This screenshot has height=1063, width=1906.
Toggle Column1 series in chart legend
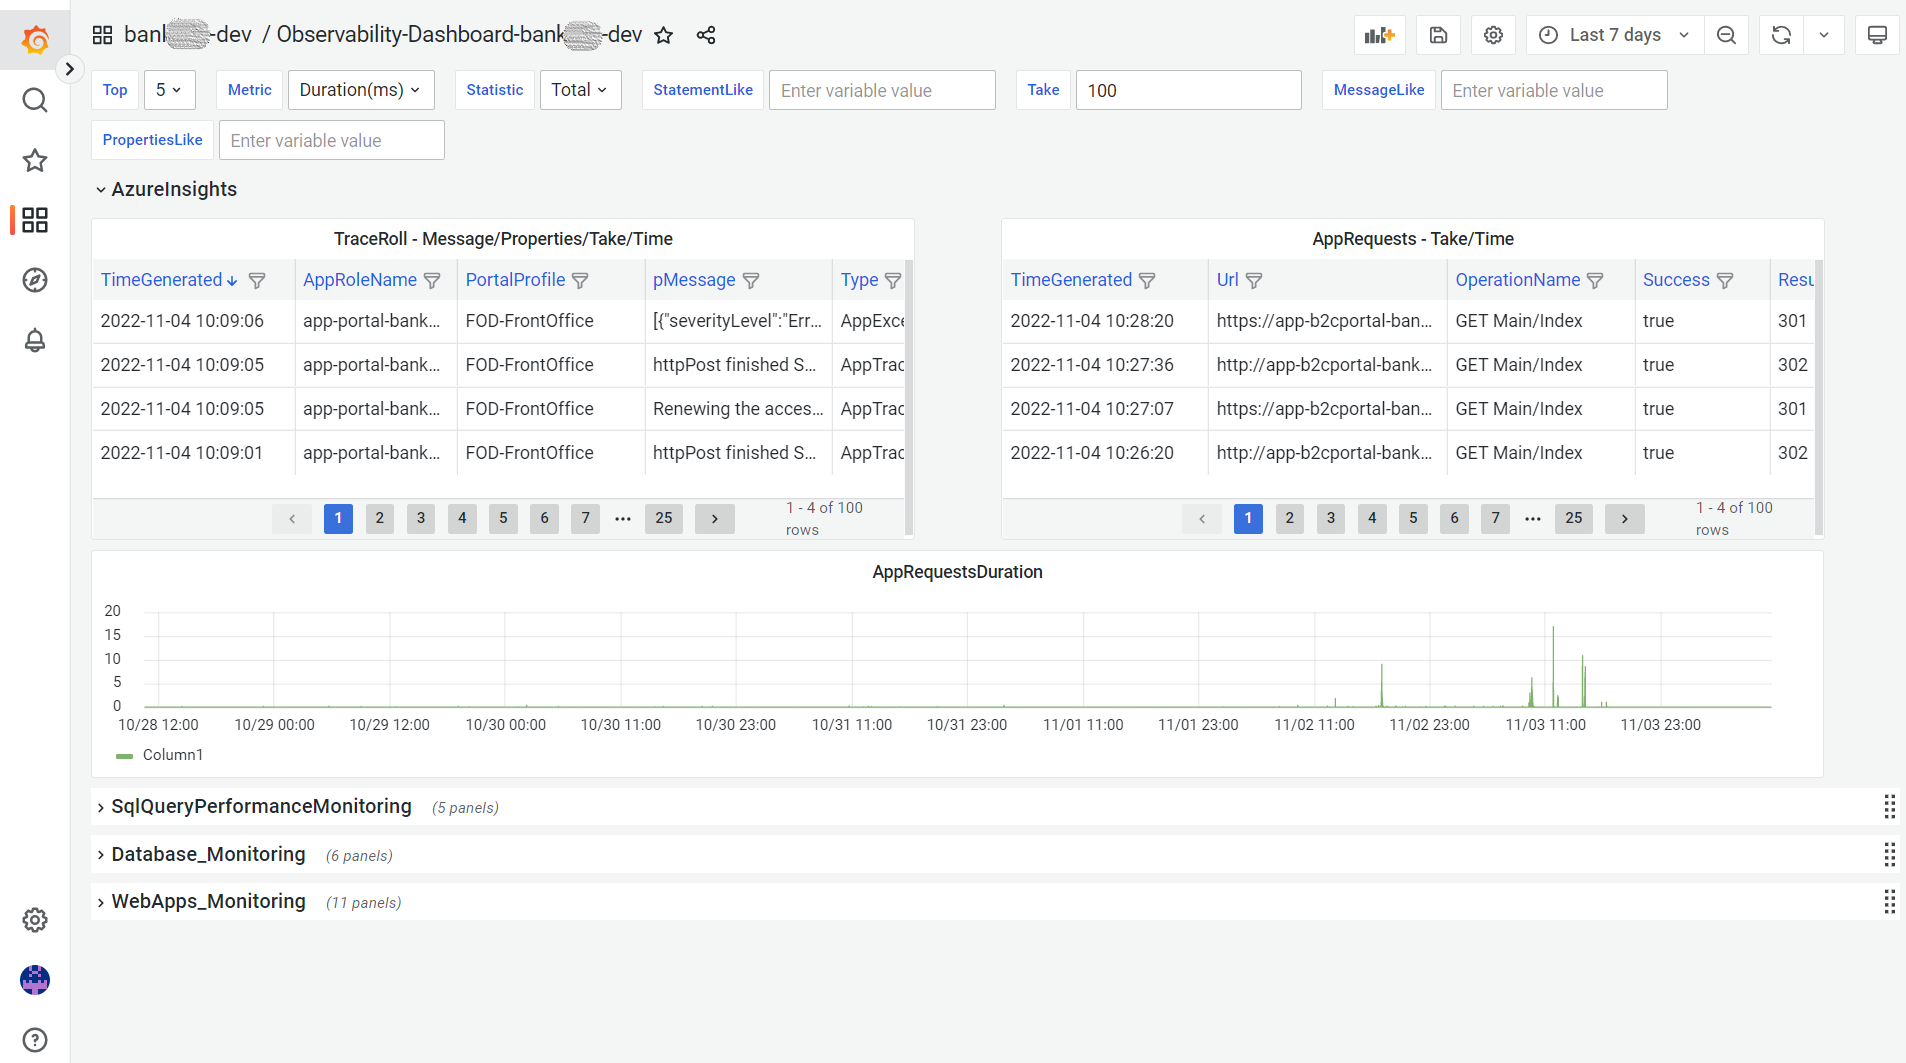[172, 755]
